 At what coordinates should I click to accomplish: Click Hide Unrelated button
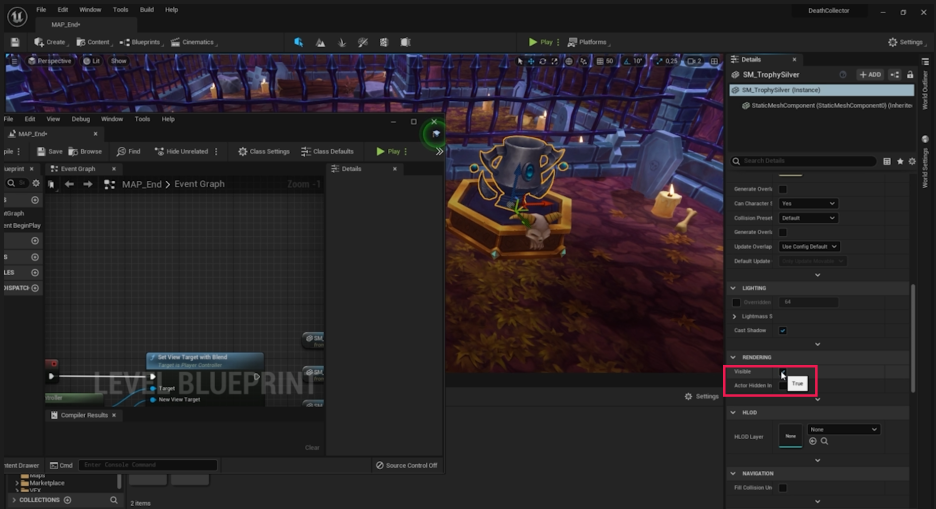(x=181, y=152)
